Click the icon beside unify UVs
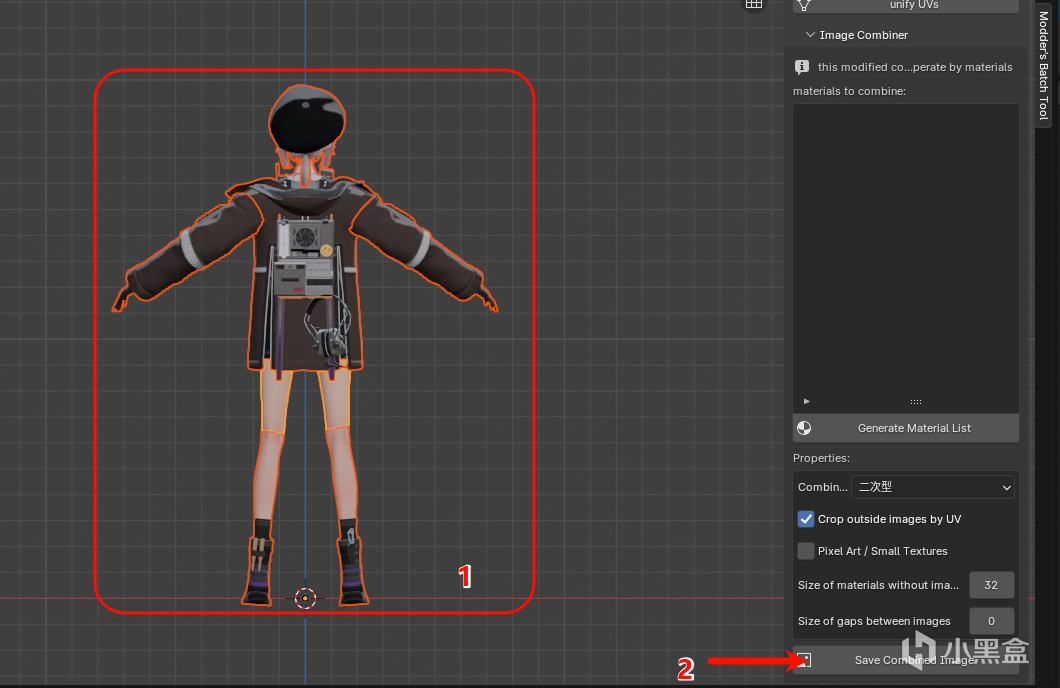 tap(803, 5)
